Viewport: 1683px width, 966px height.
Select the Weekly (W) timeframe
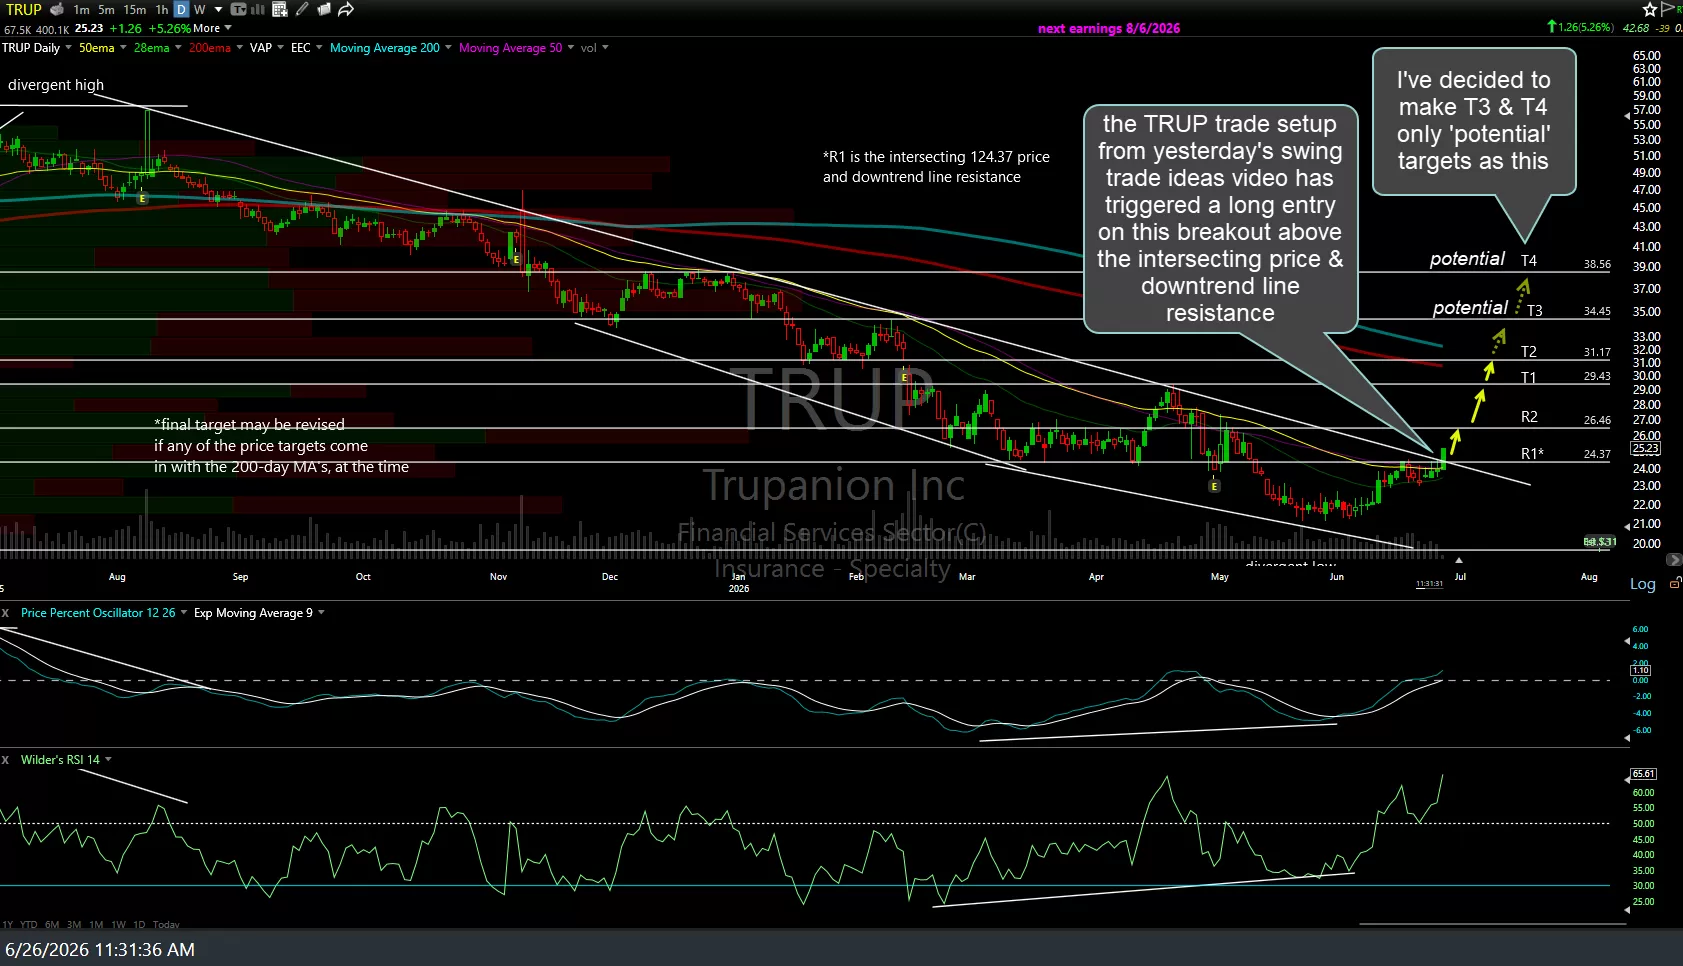(199, 9)
